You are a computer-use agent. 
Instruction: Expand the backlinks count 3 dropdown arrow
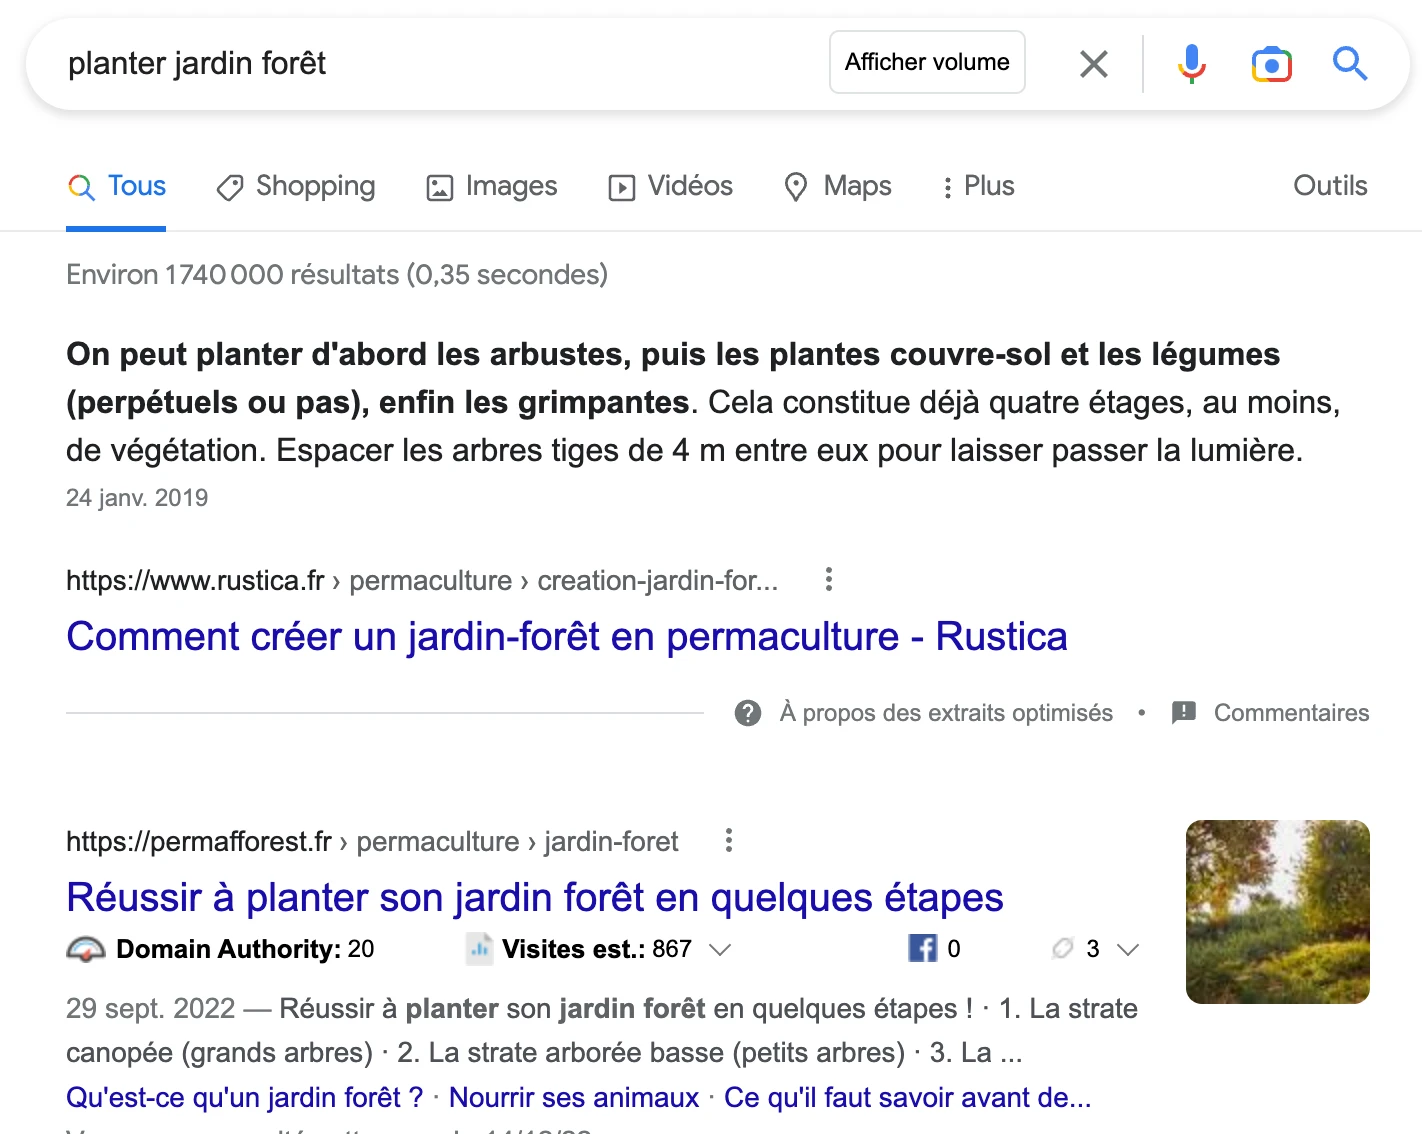click(1128, 949)
